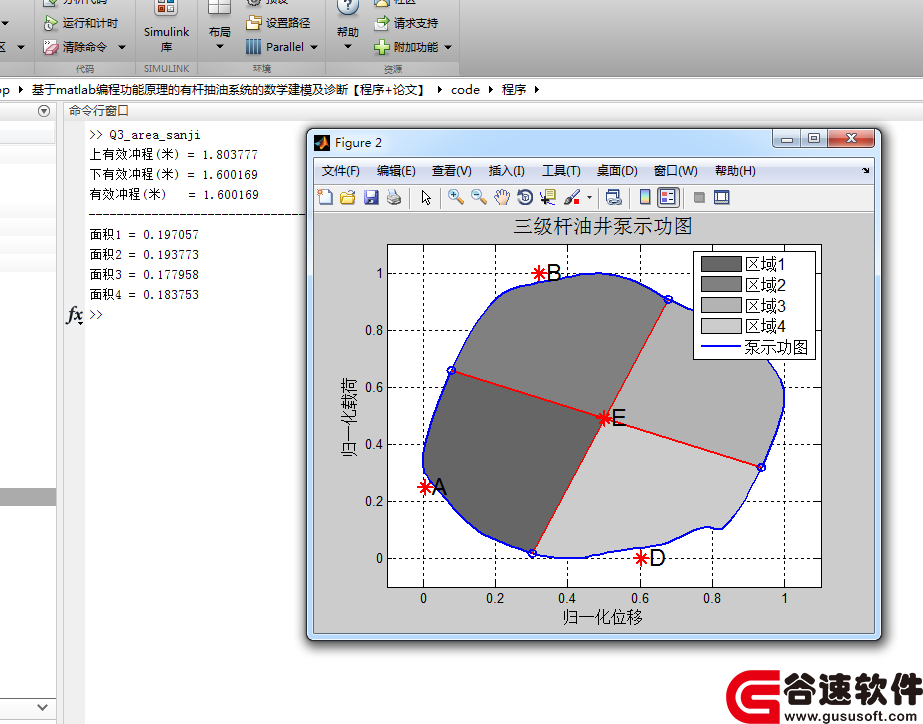923x724 pixels.
Task: Dock Figure 2 using the menu-bar arrow
Action: click(x=865, y=171)
